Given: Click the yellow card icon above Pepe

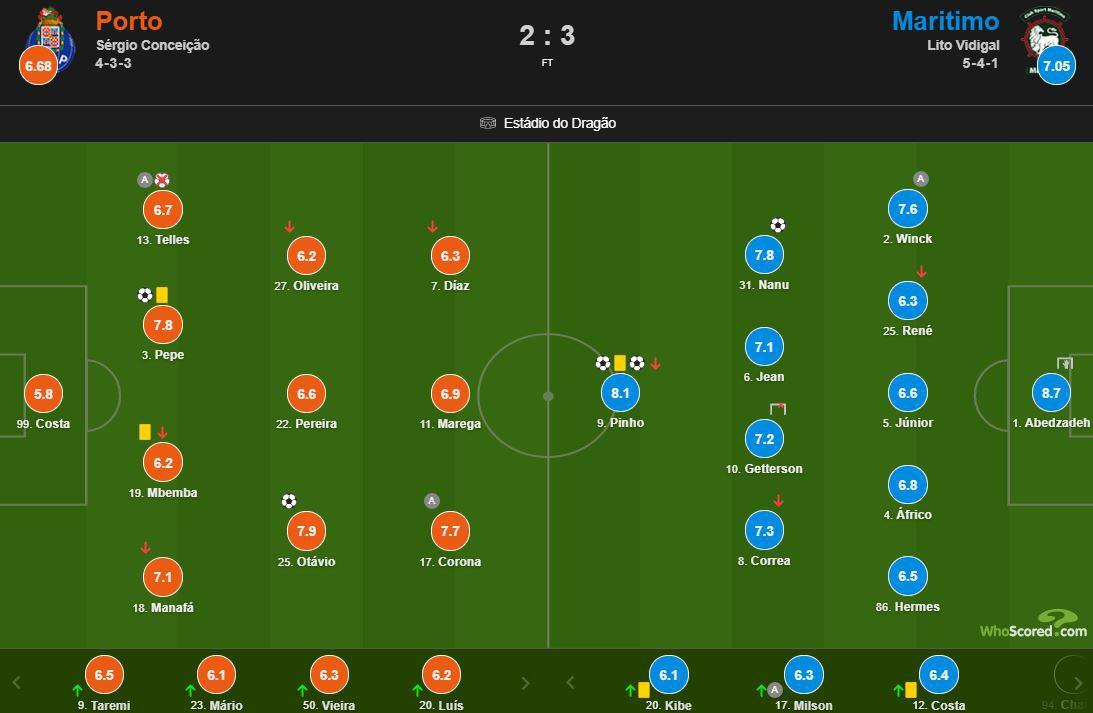Looking at the screenshot, I should 162,295.
